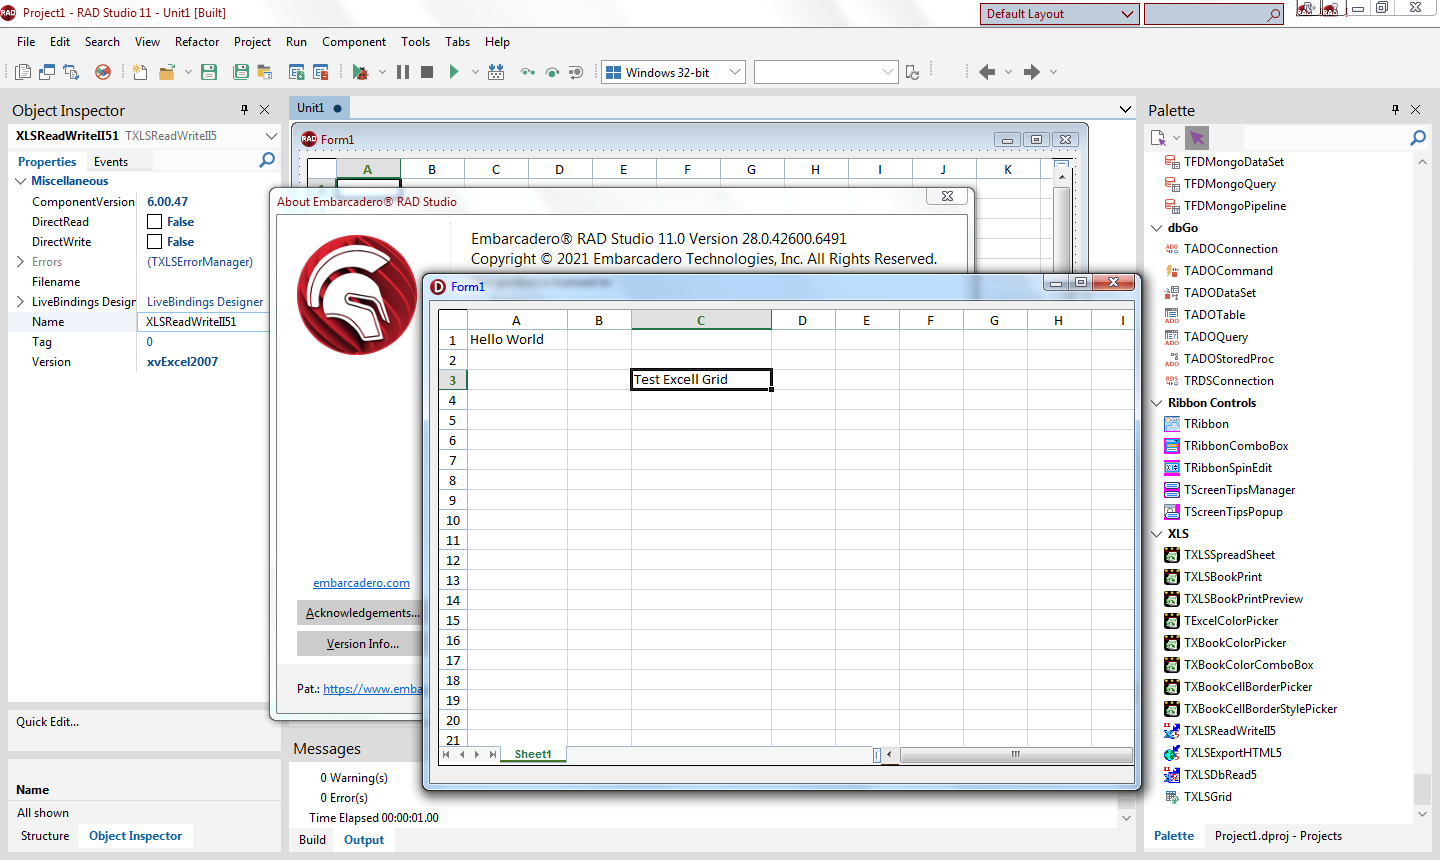Click the Remove file from project icon
Screen dimensions: 1440x860
tap(321, 72)
